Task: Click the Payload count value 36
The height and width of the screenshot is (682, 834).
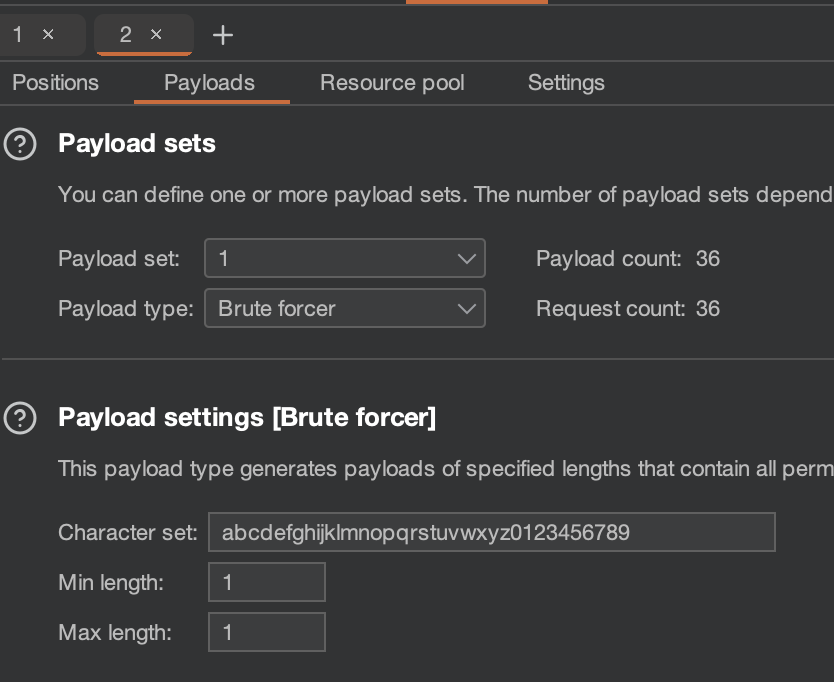Action: 707,259
